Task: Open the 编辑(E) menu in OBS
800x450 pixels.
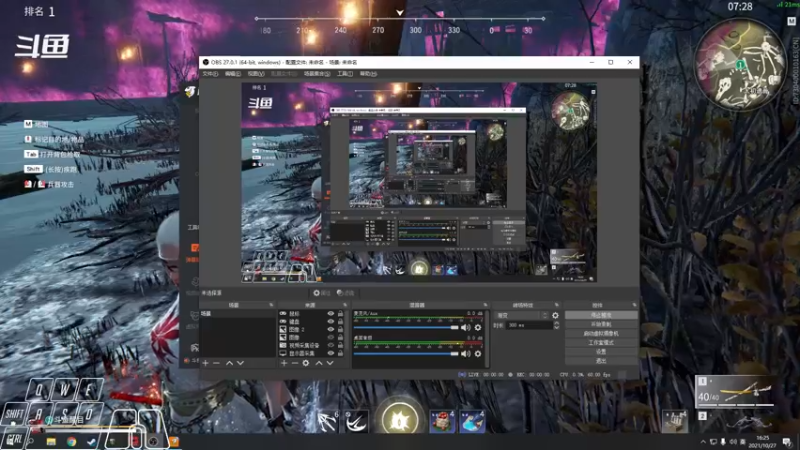Action: (x=233, y=74)
